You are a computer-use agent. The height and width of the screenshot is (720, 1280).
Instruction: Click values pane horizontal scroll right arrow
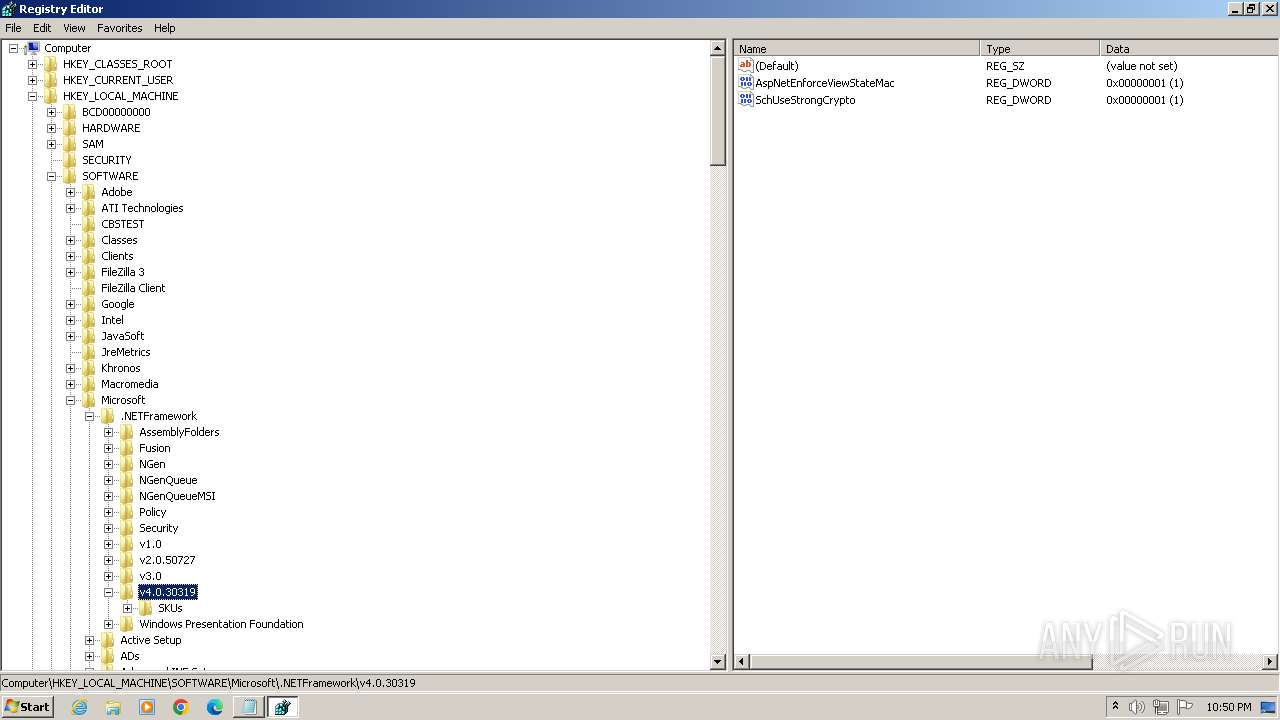pos(1270,661)
